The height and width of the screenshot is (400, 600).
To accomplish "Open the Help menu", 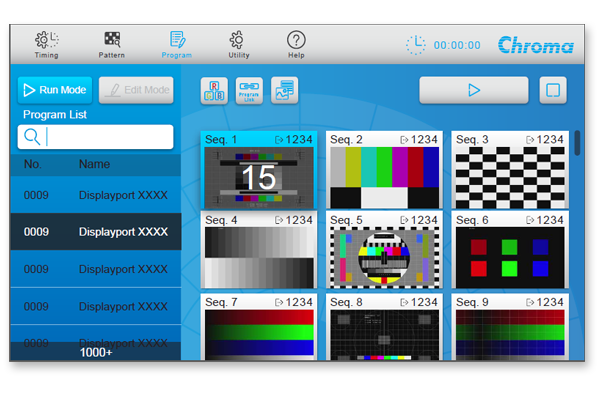I will point(296,45).
